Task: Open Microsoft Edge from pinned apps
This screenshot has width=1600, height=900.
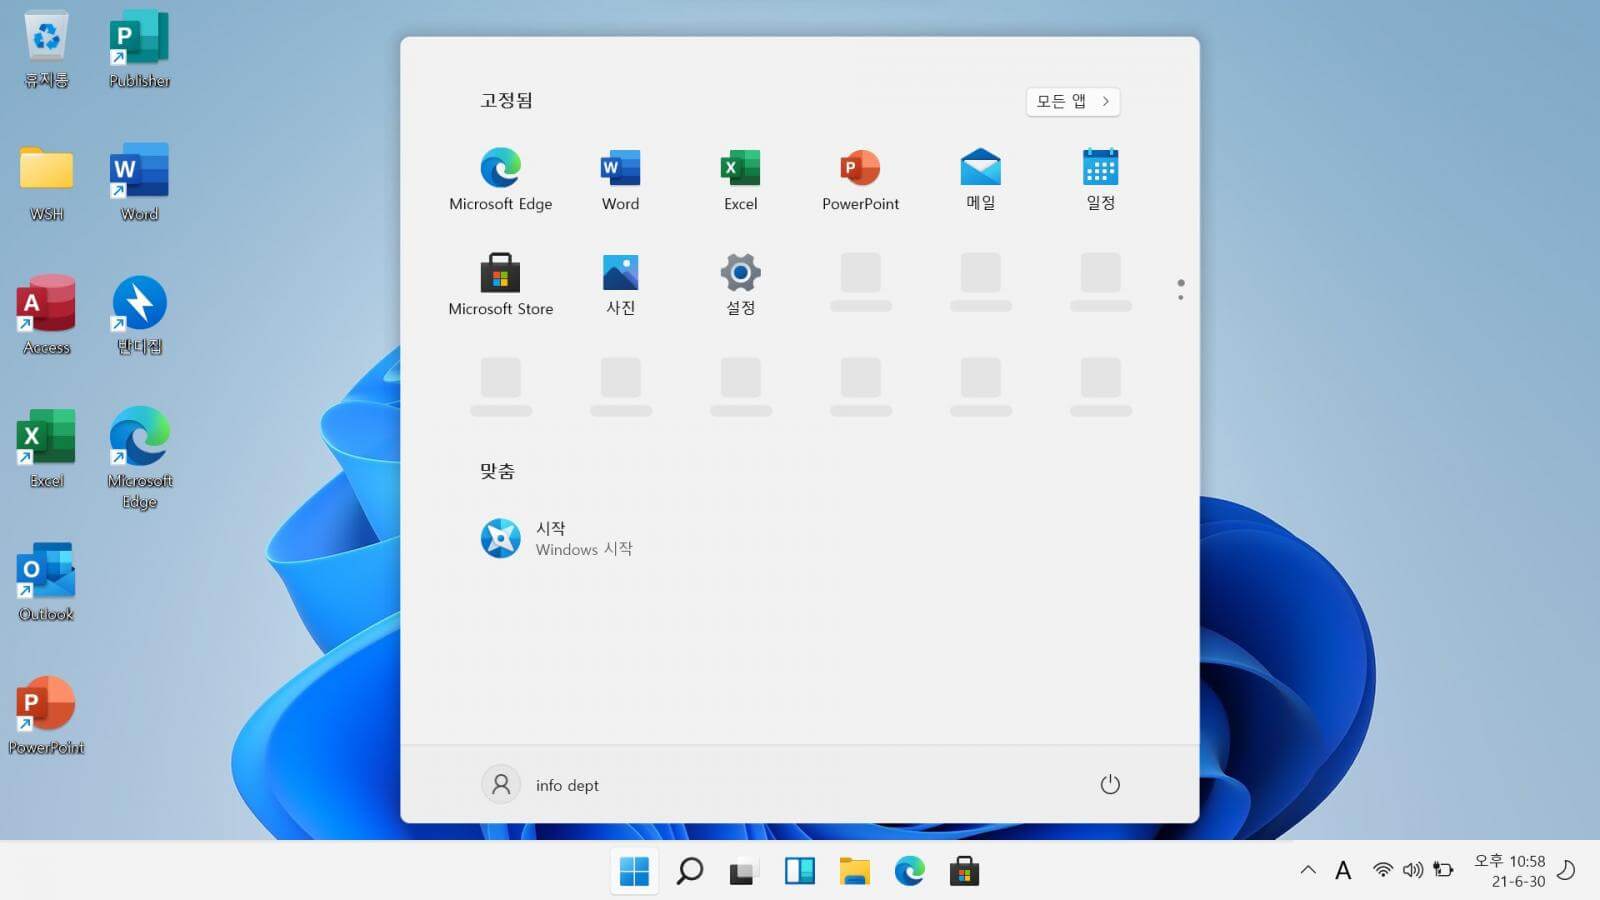Action: point(500,180)
